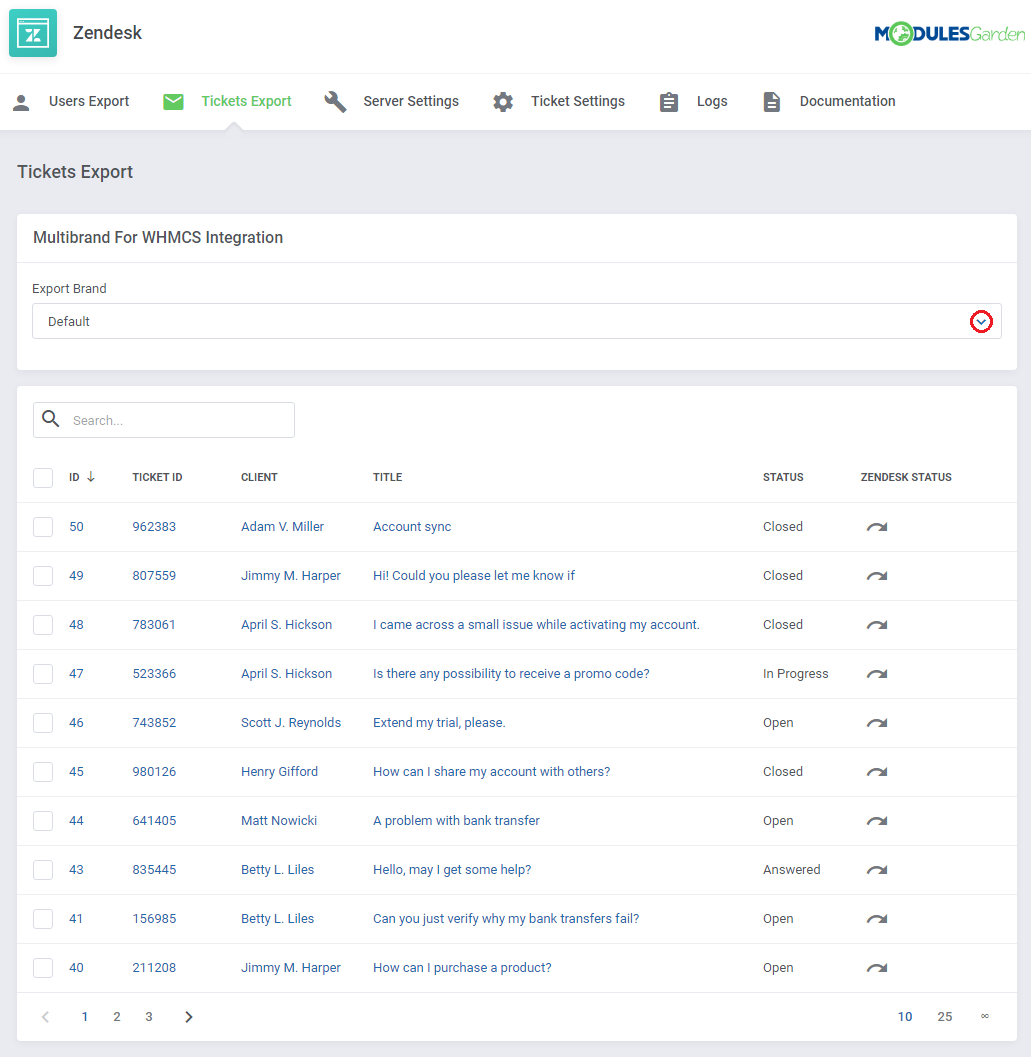Check the box for ticket ID 47
Image resolution: width=1031 pixels, height=1057 pixels.
[43, 673]
